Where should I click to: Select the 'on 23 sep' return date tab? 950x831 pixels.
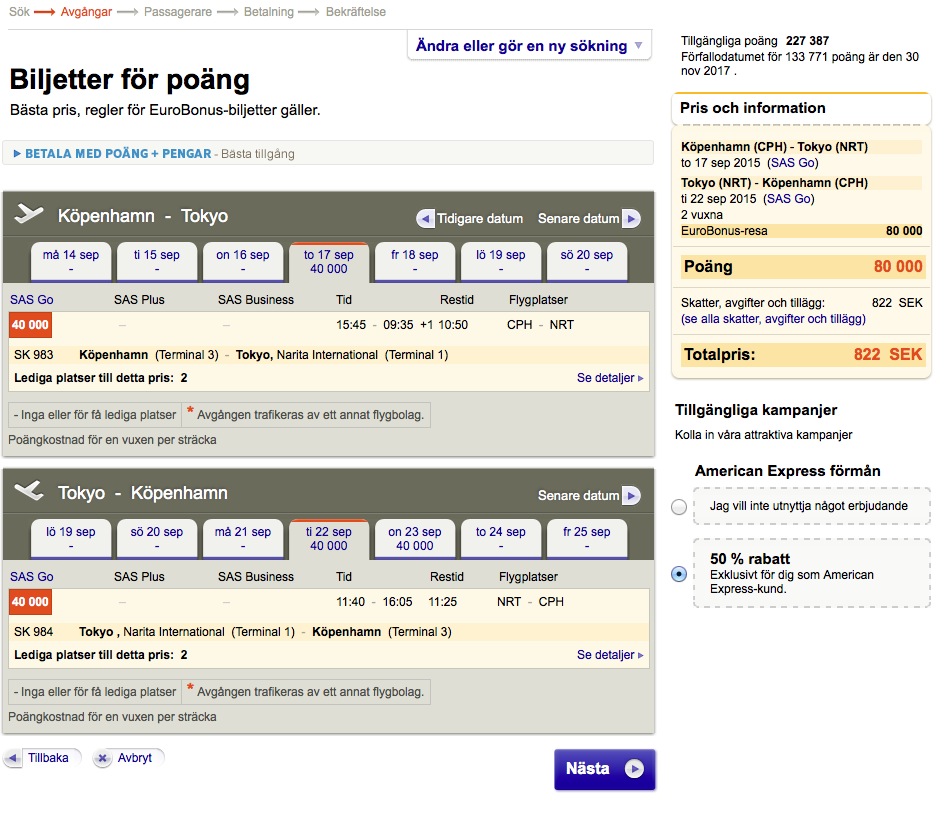click(414, 537)
